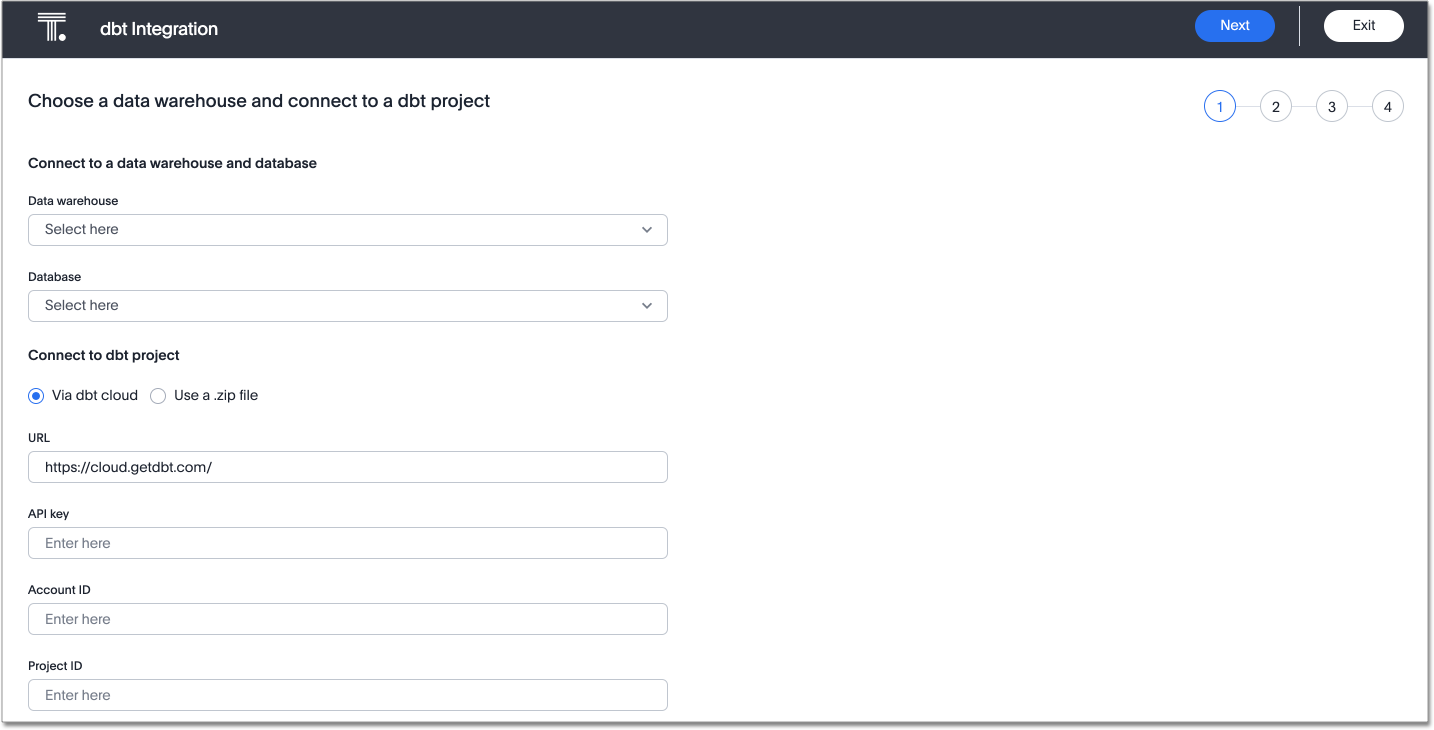
Task: Click the 'dbt Integration' title in header
Action: click(157, 29)
